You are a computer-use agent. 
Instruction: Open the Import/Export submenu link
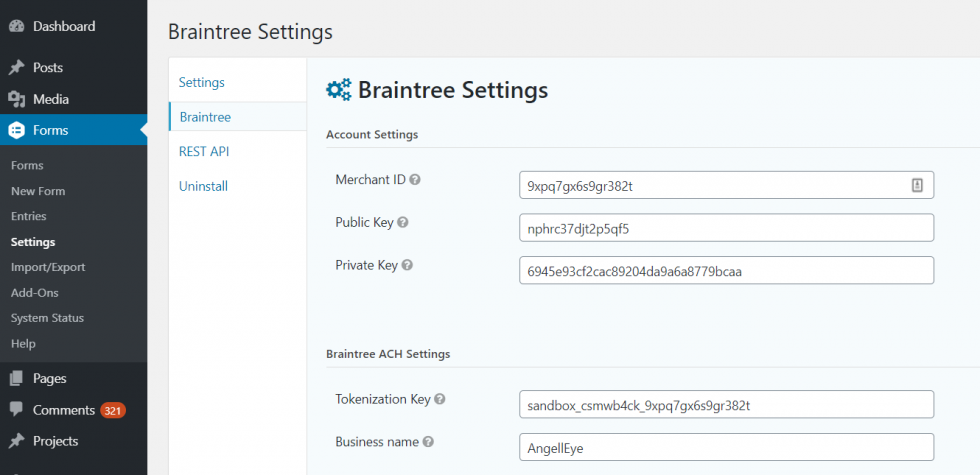(x=48, y=267)
